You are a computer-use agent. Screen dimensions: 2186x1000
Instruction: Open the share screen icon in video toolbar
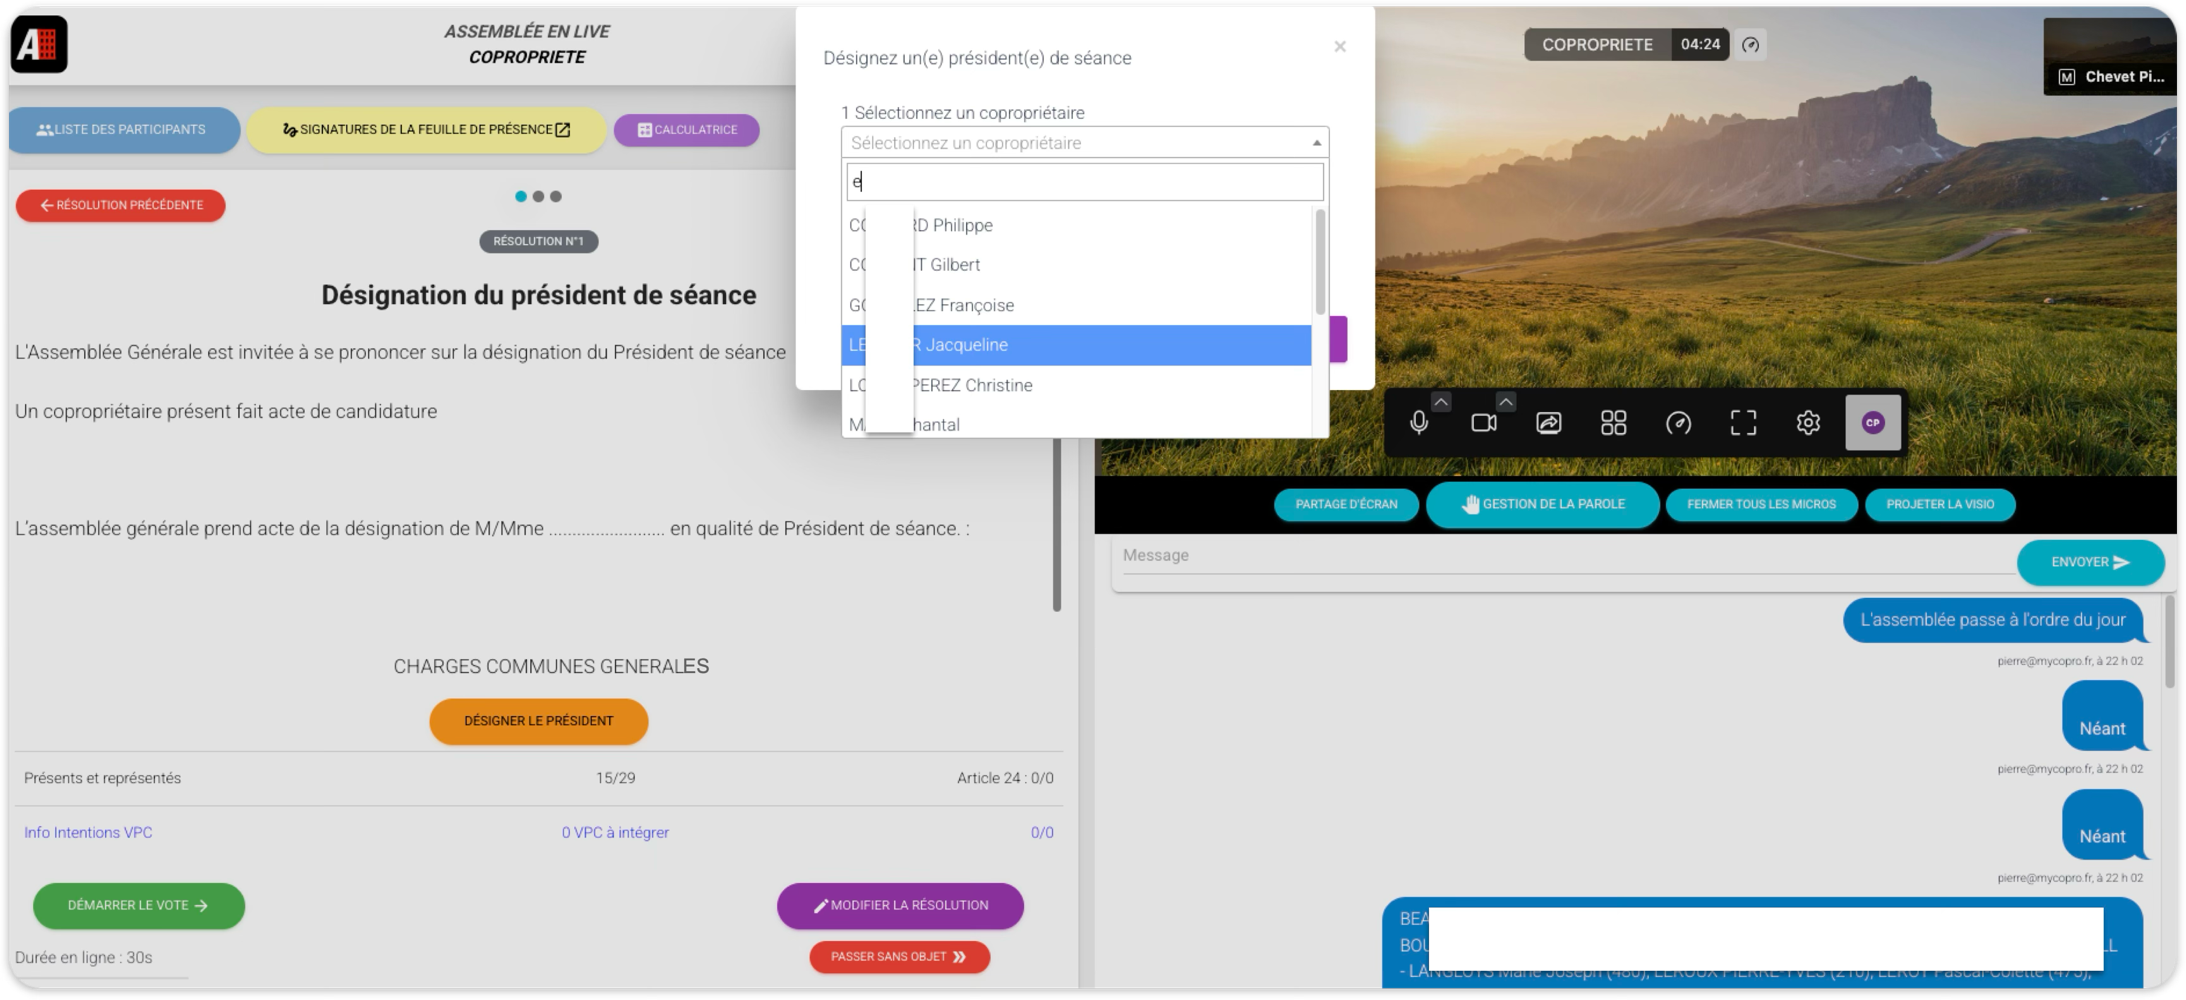(x=1548, y=423)
